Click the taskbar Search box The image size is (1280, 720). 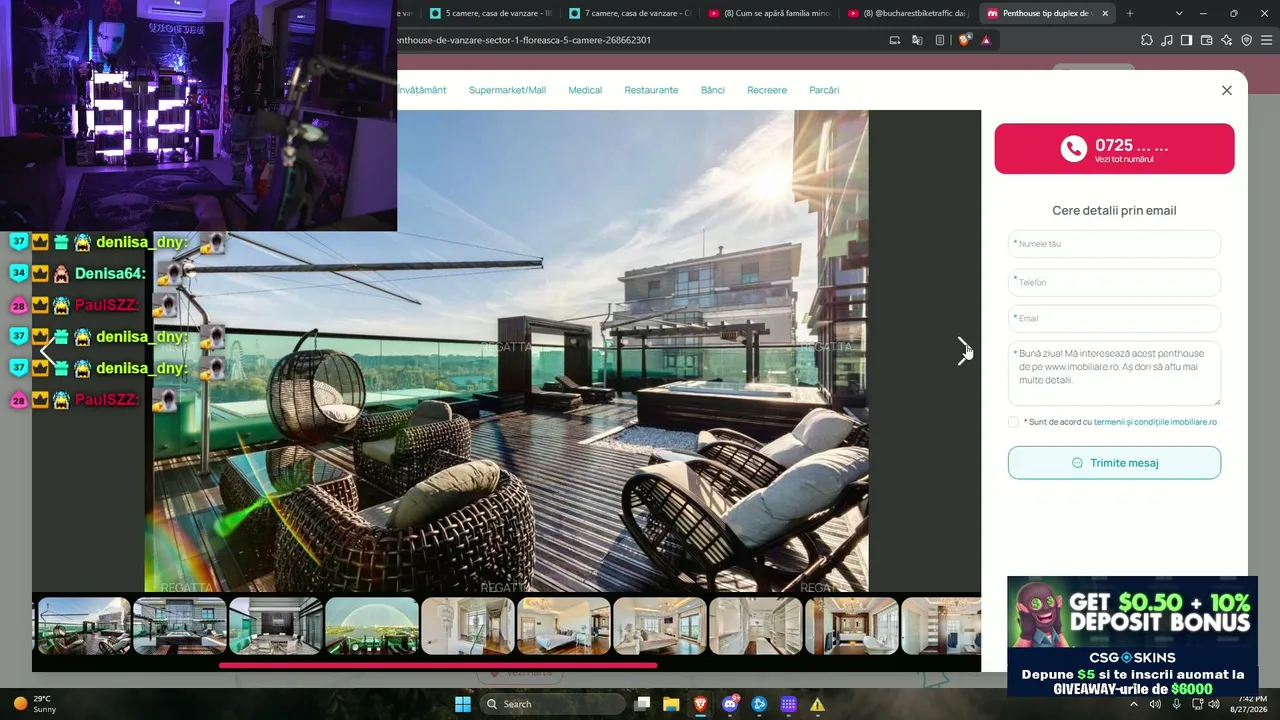551,704
